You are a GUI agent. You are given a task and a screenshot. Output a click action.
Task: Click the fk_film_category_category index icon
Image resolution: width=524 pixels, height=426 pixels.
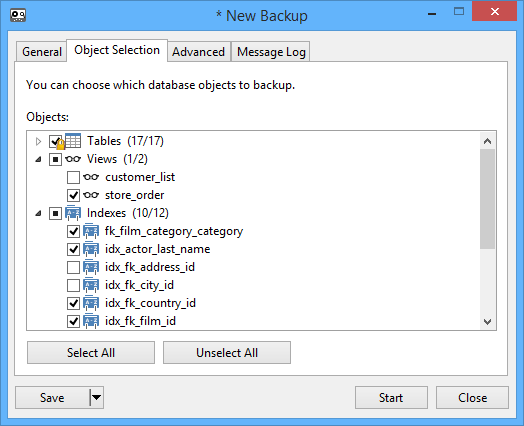[91, 231]
